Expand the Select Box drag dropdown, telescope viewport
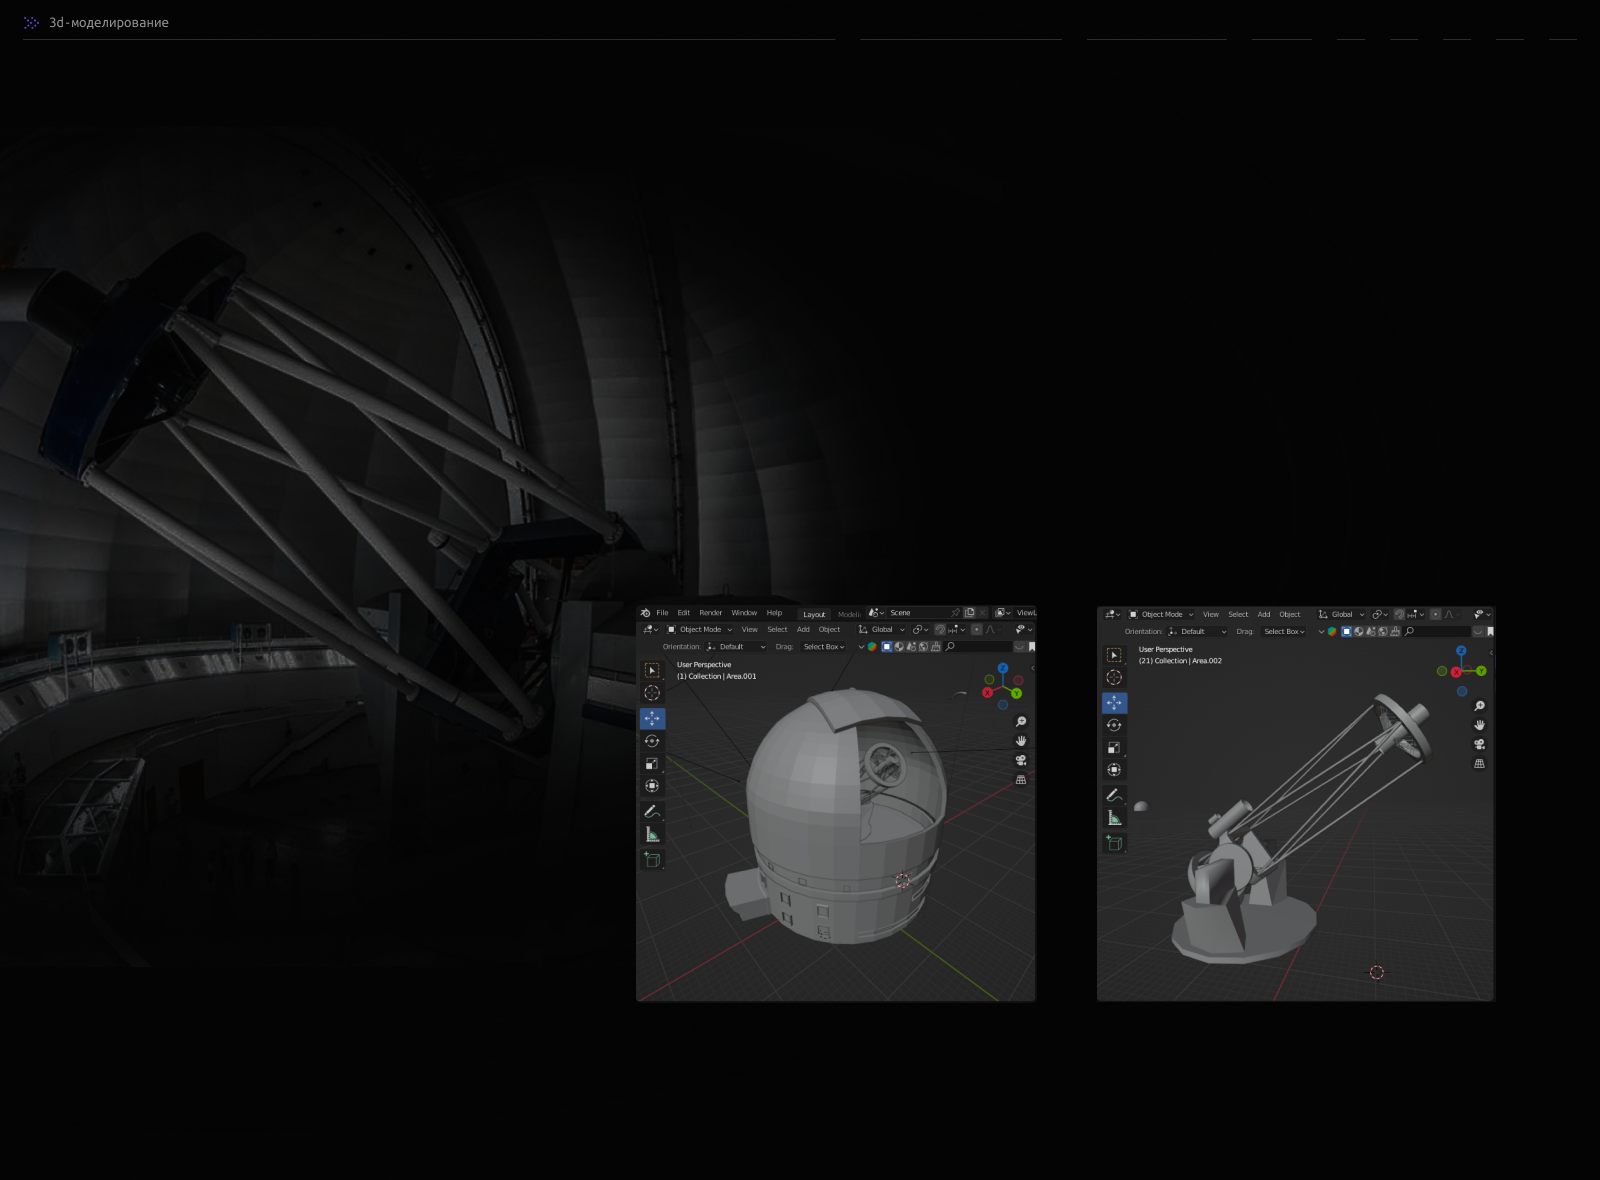Viewport: 1600px width, 1180px height. pos(1284,632)
